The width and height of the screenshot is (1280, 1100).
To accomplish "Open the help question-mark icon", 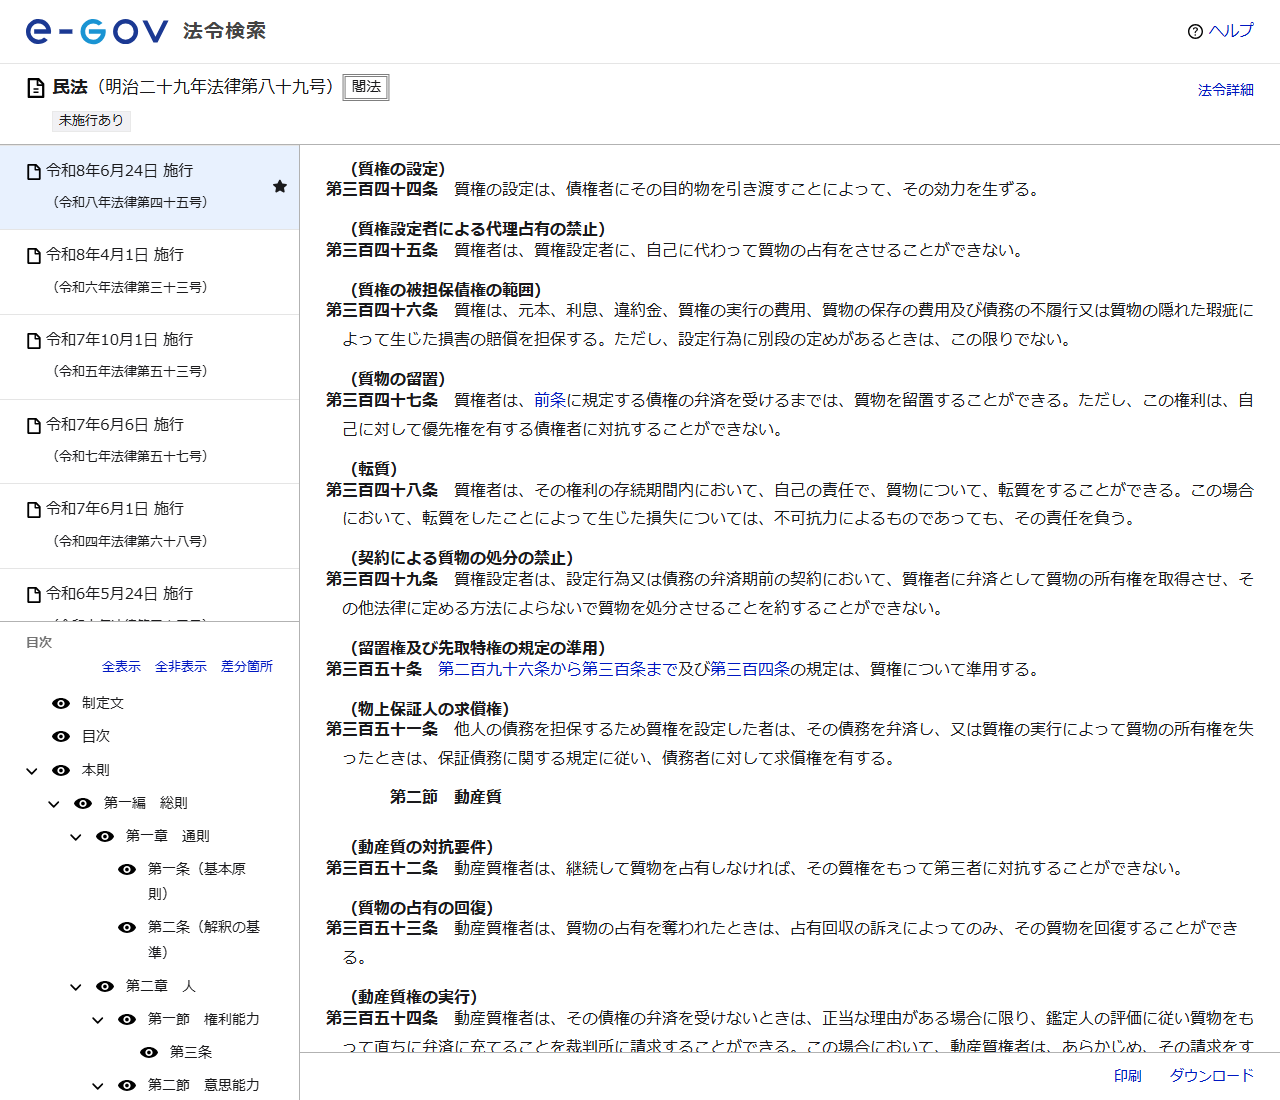I will pos(1195,31).
